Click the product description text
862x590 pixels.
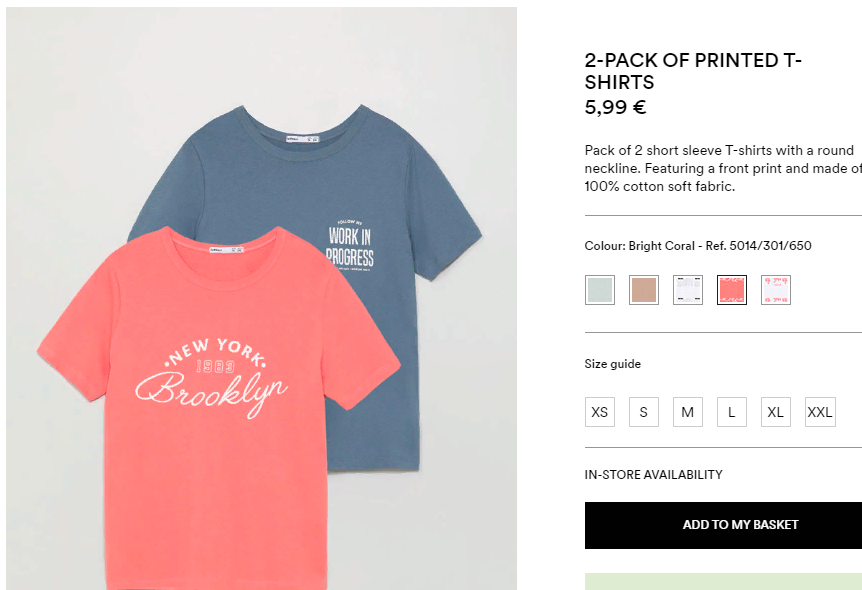point(722,168)
